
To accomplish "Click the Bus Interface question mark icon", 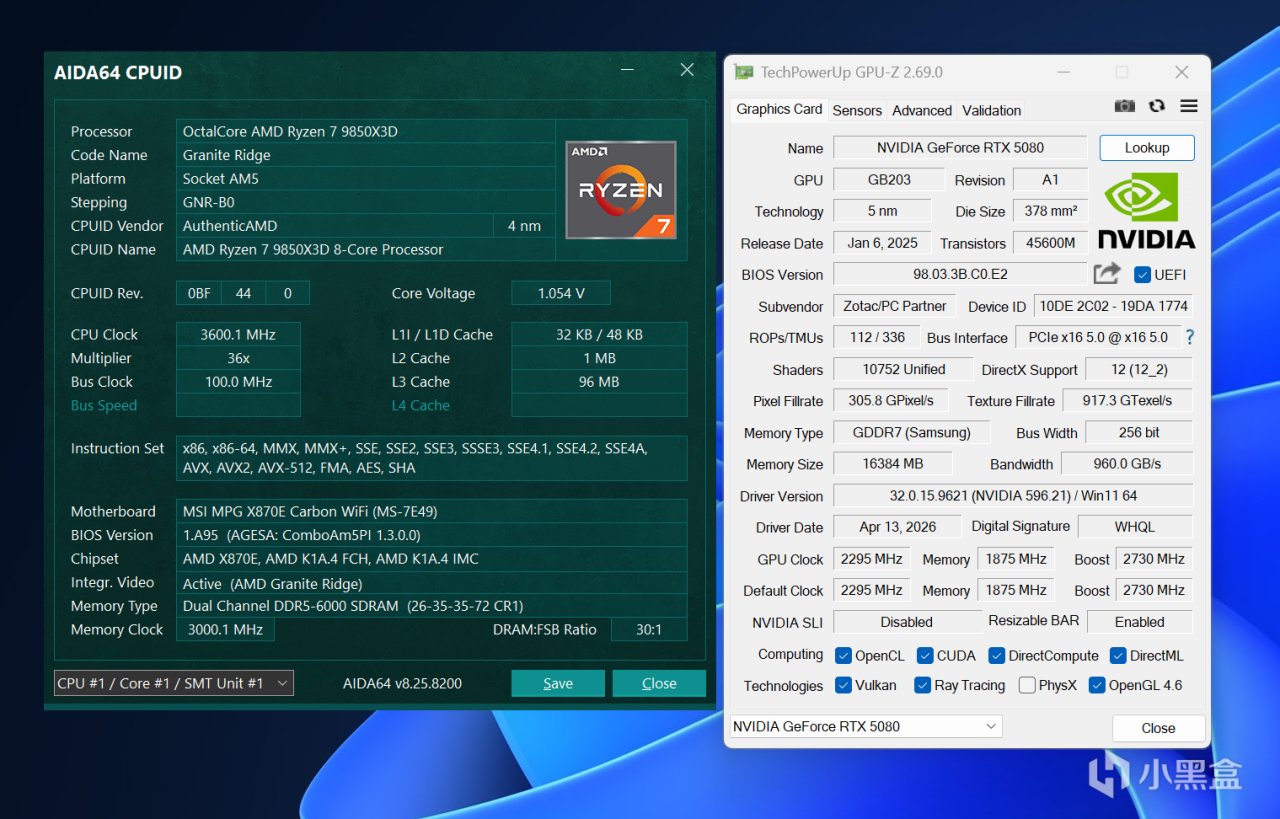I will [1190, 338].
